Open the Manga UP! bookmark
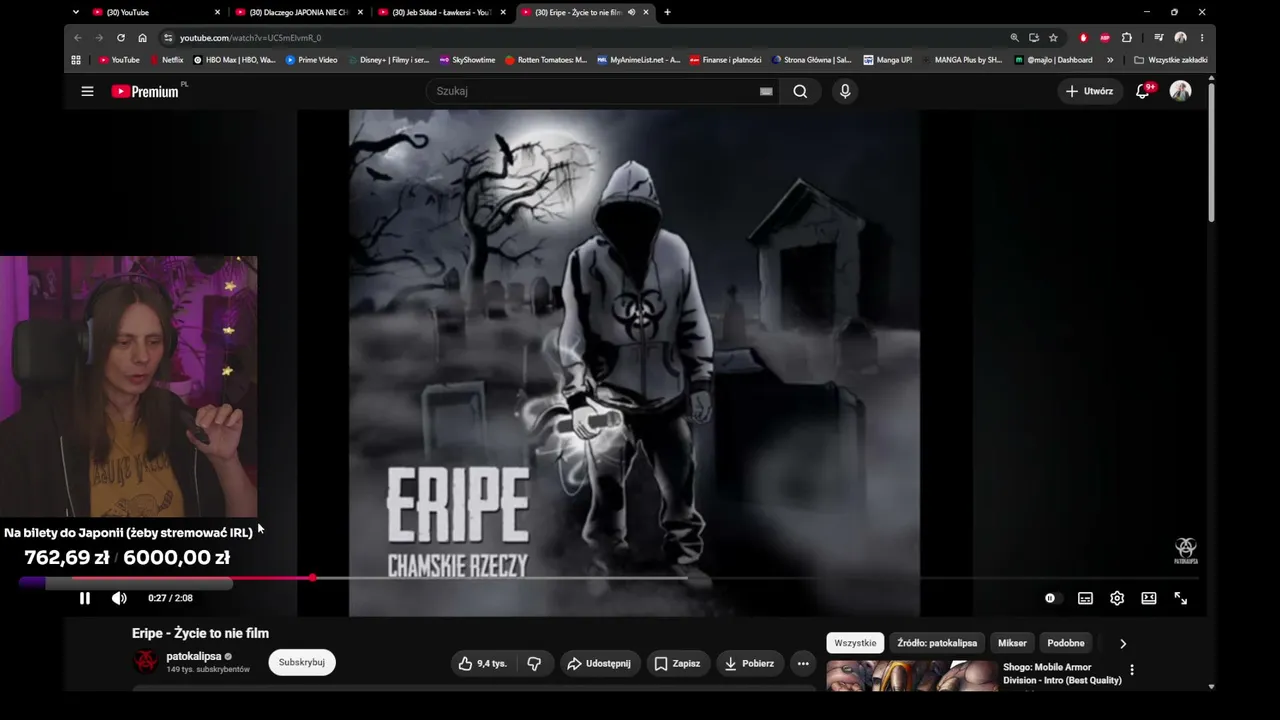This screenshot has height=720, width=1280. [x=888, y=60]
